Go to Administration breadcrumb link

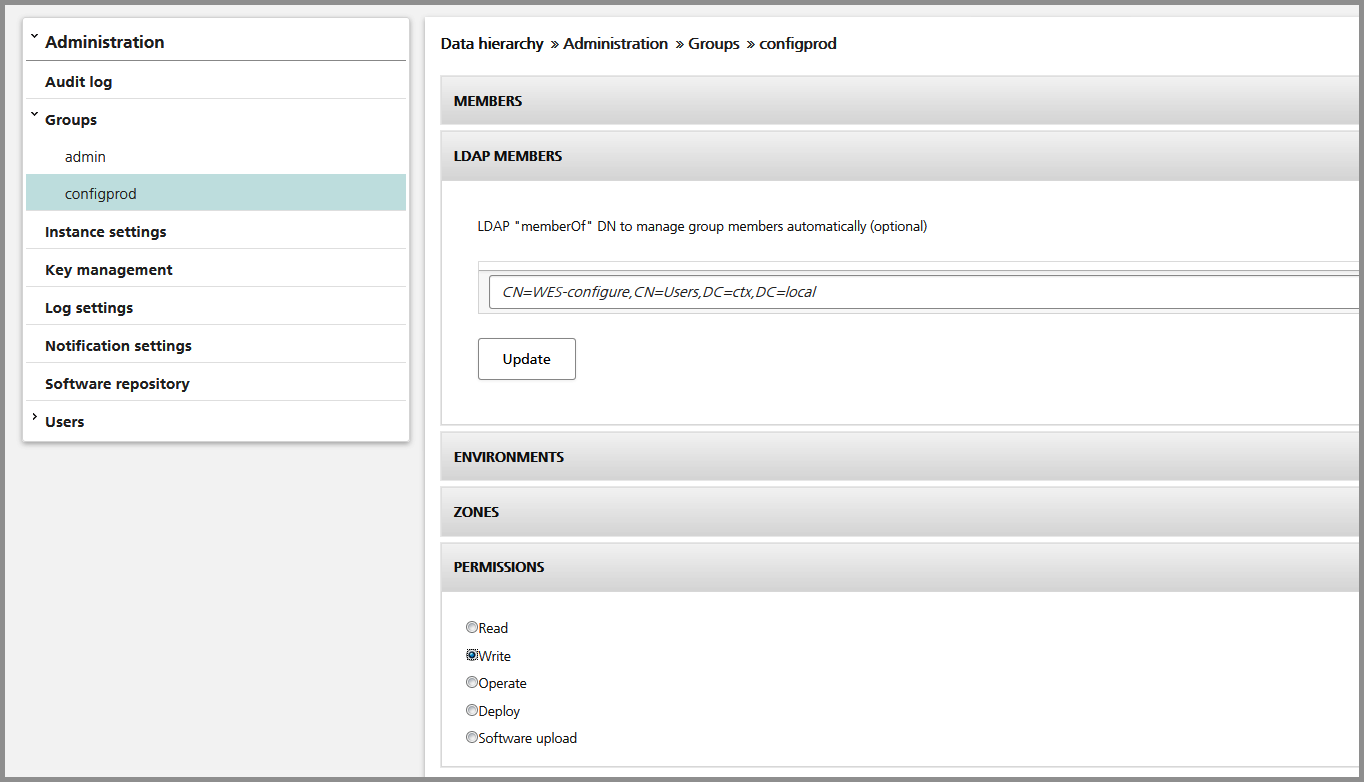[615, 44]
